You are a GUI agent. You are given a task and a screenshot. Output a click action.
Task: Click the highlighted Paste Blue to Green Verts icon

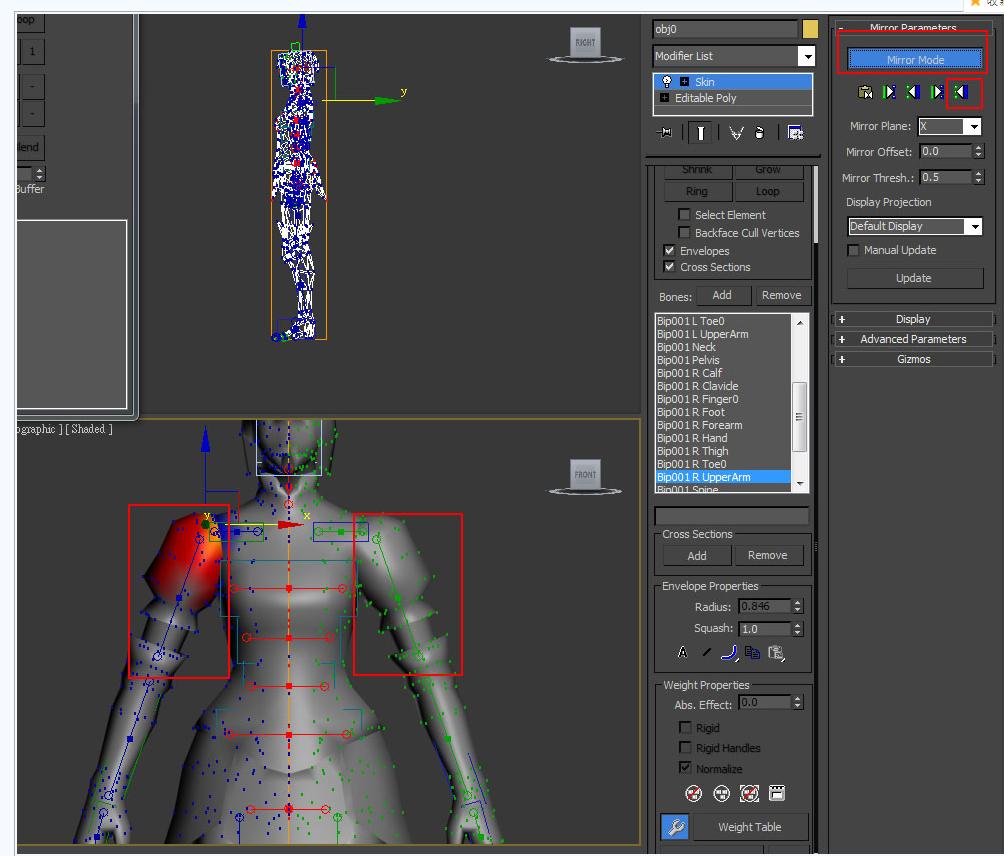click(x=961, y=91)
